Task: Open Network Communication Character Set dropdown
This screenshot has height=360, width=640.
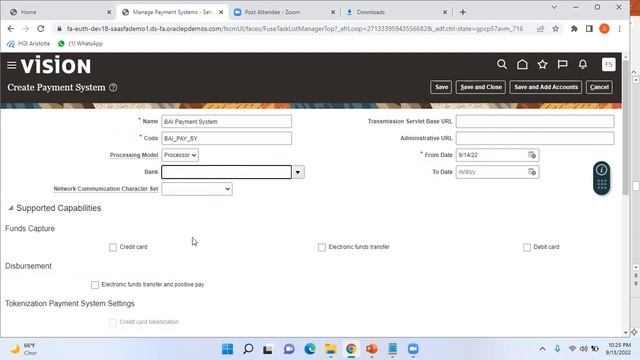Action: point(197,189)
